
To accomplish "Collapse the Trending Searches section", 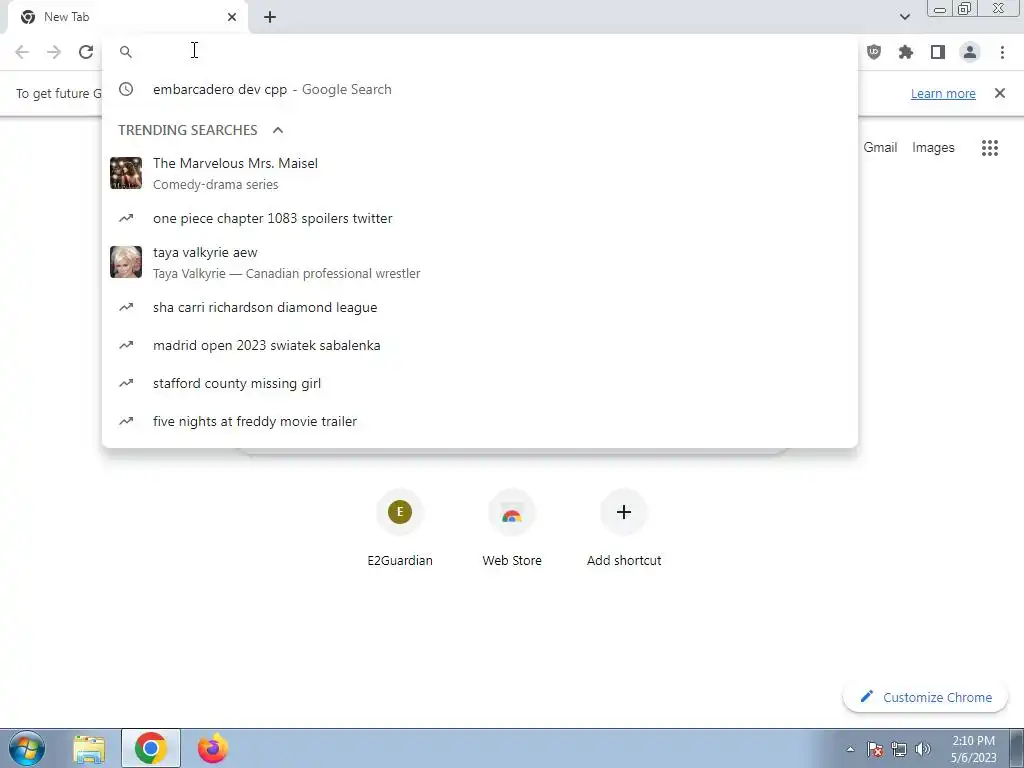I will pos(278,130).
